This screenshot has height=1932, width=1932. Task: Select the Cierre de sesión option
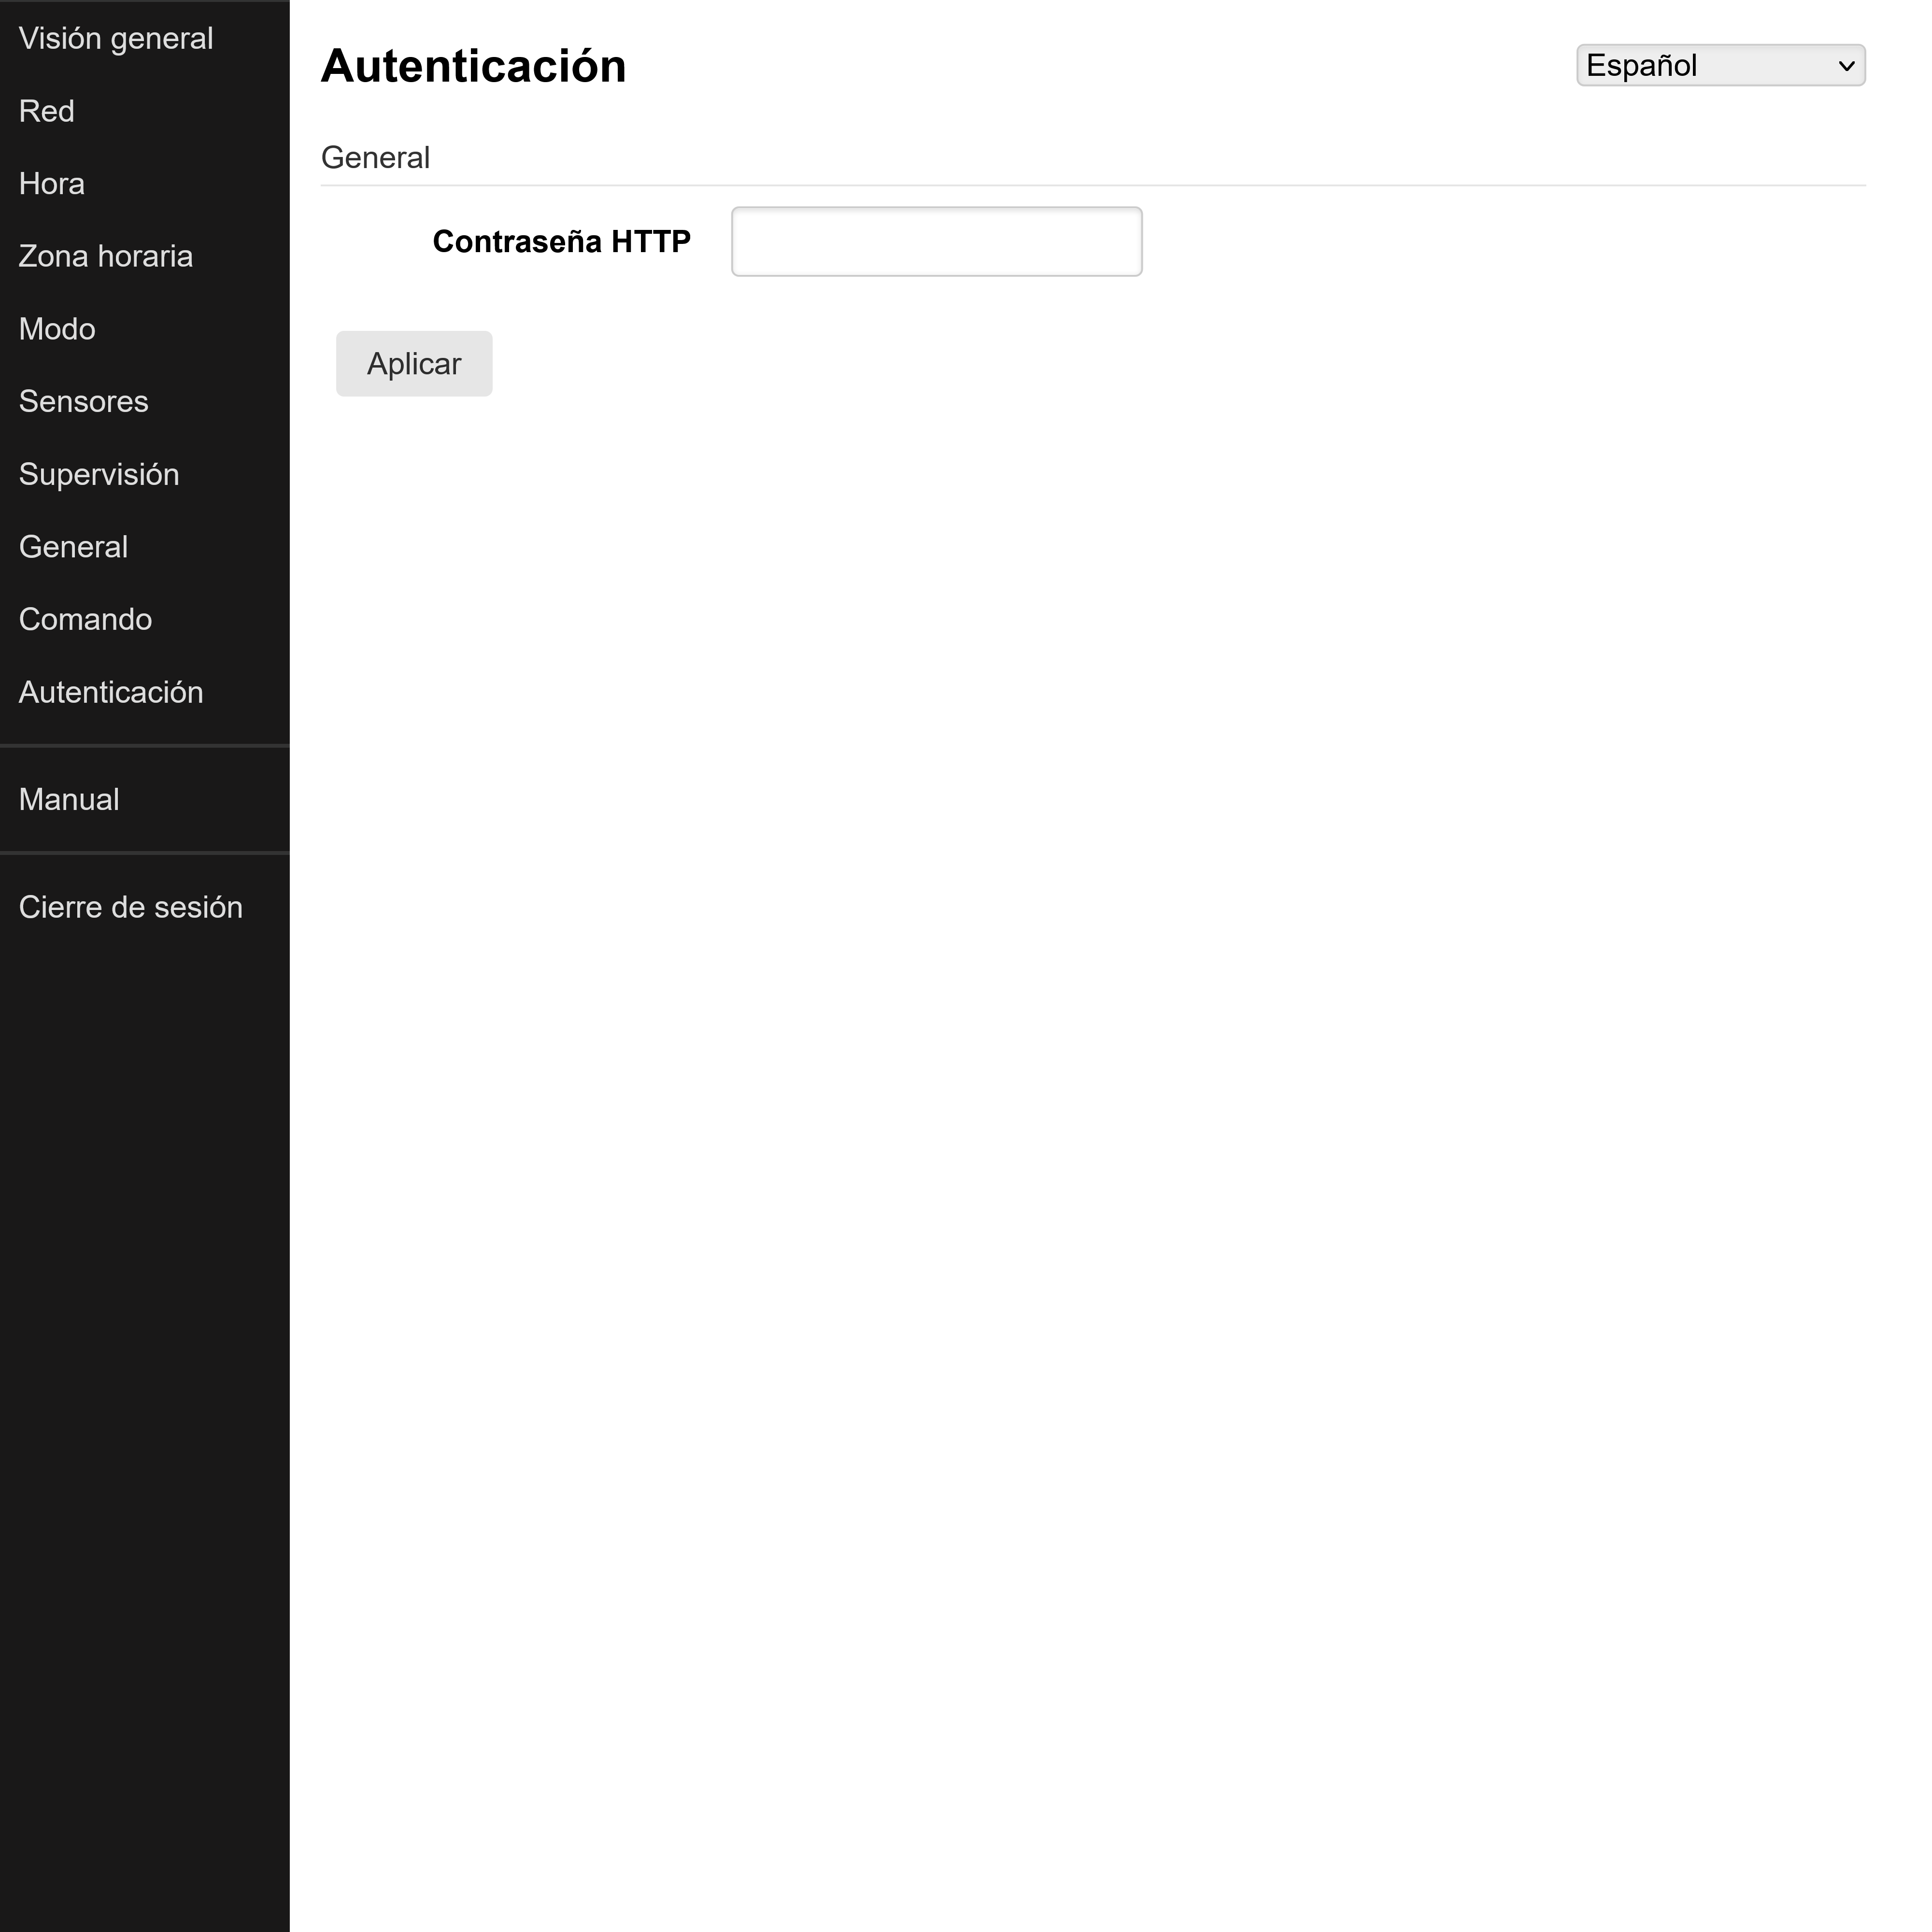131,906
